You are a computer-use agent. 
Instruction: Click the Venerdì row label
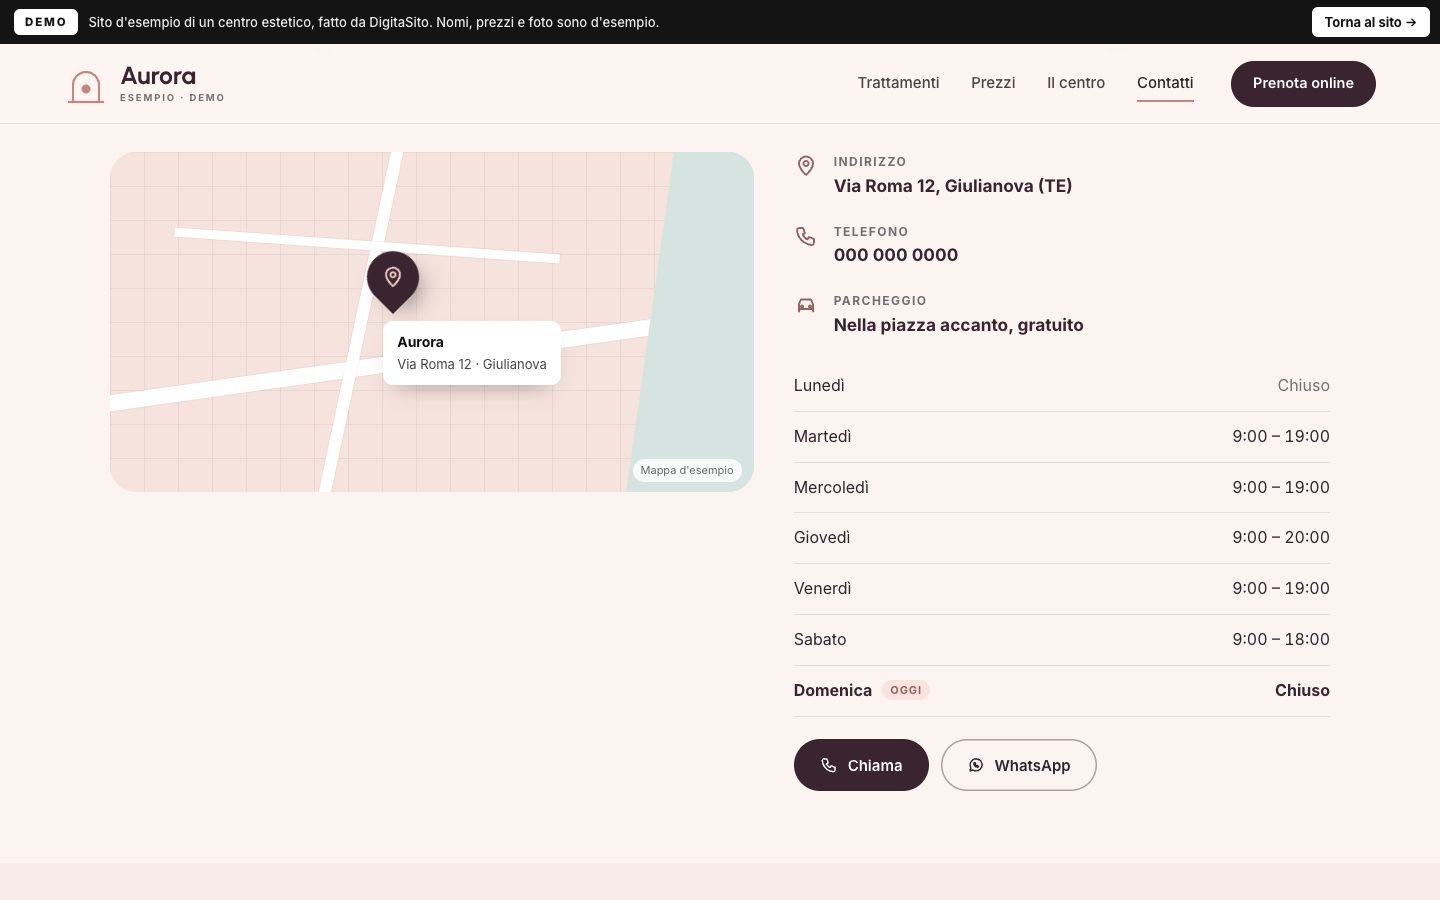(823, 589)
